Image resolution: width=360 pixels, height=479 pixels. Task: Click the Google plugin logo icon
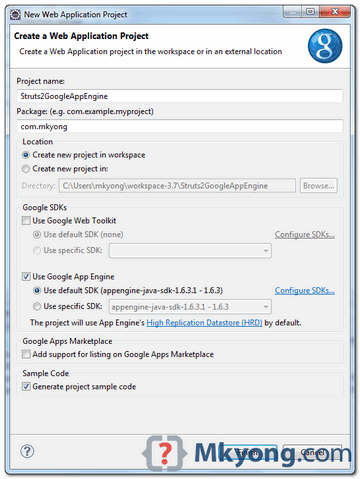click(x=325, y=46)
